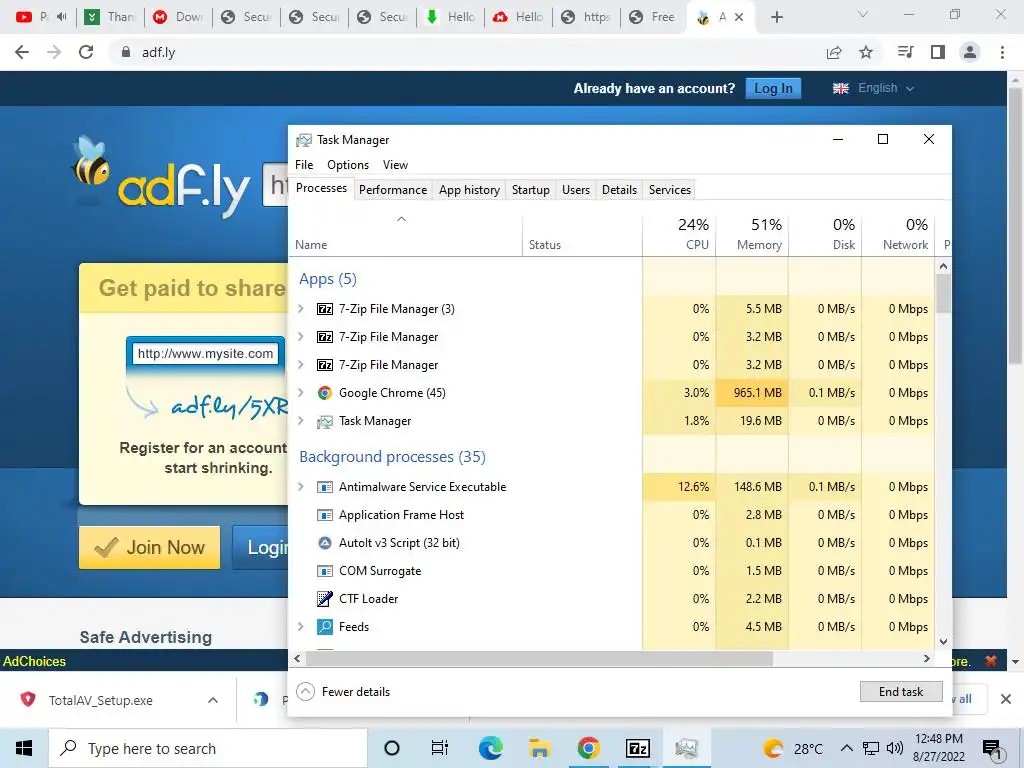Expand the Google Chrome (45) process group

click(x=301, y=392)
